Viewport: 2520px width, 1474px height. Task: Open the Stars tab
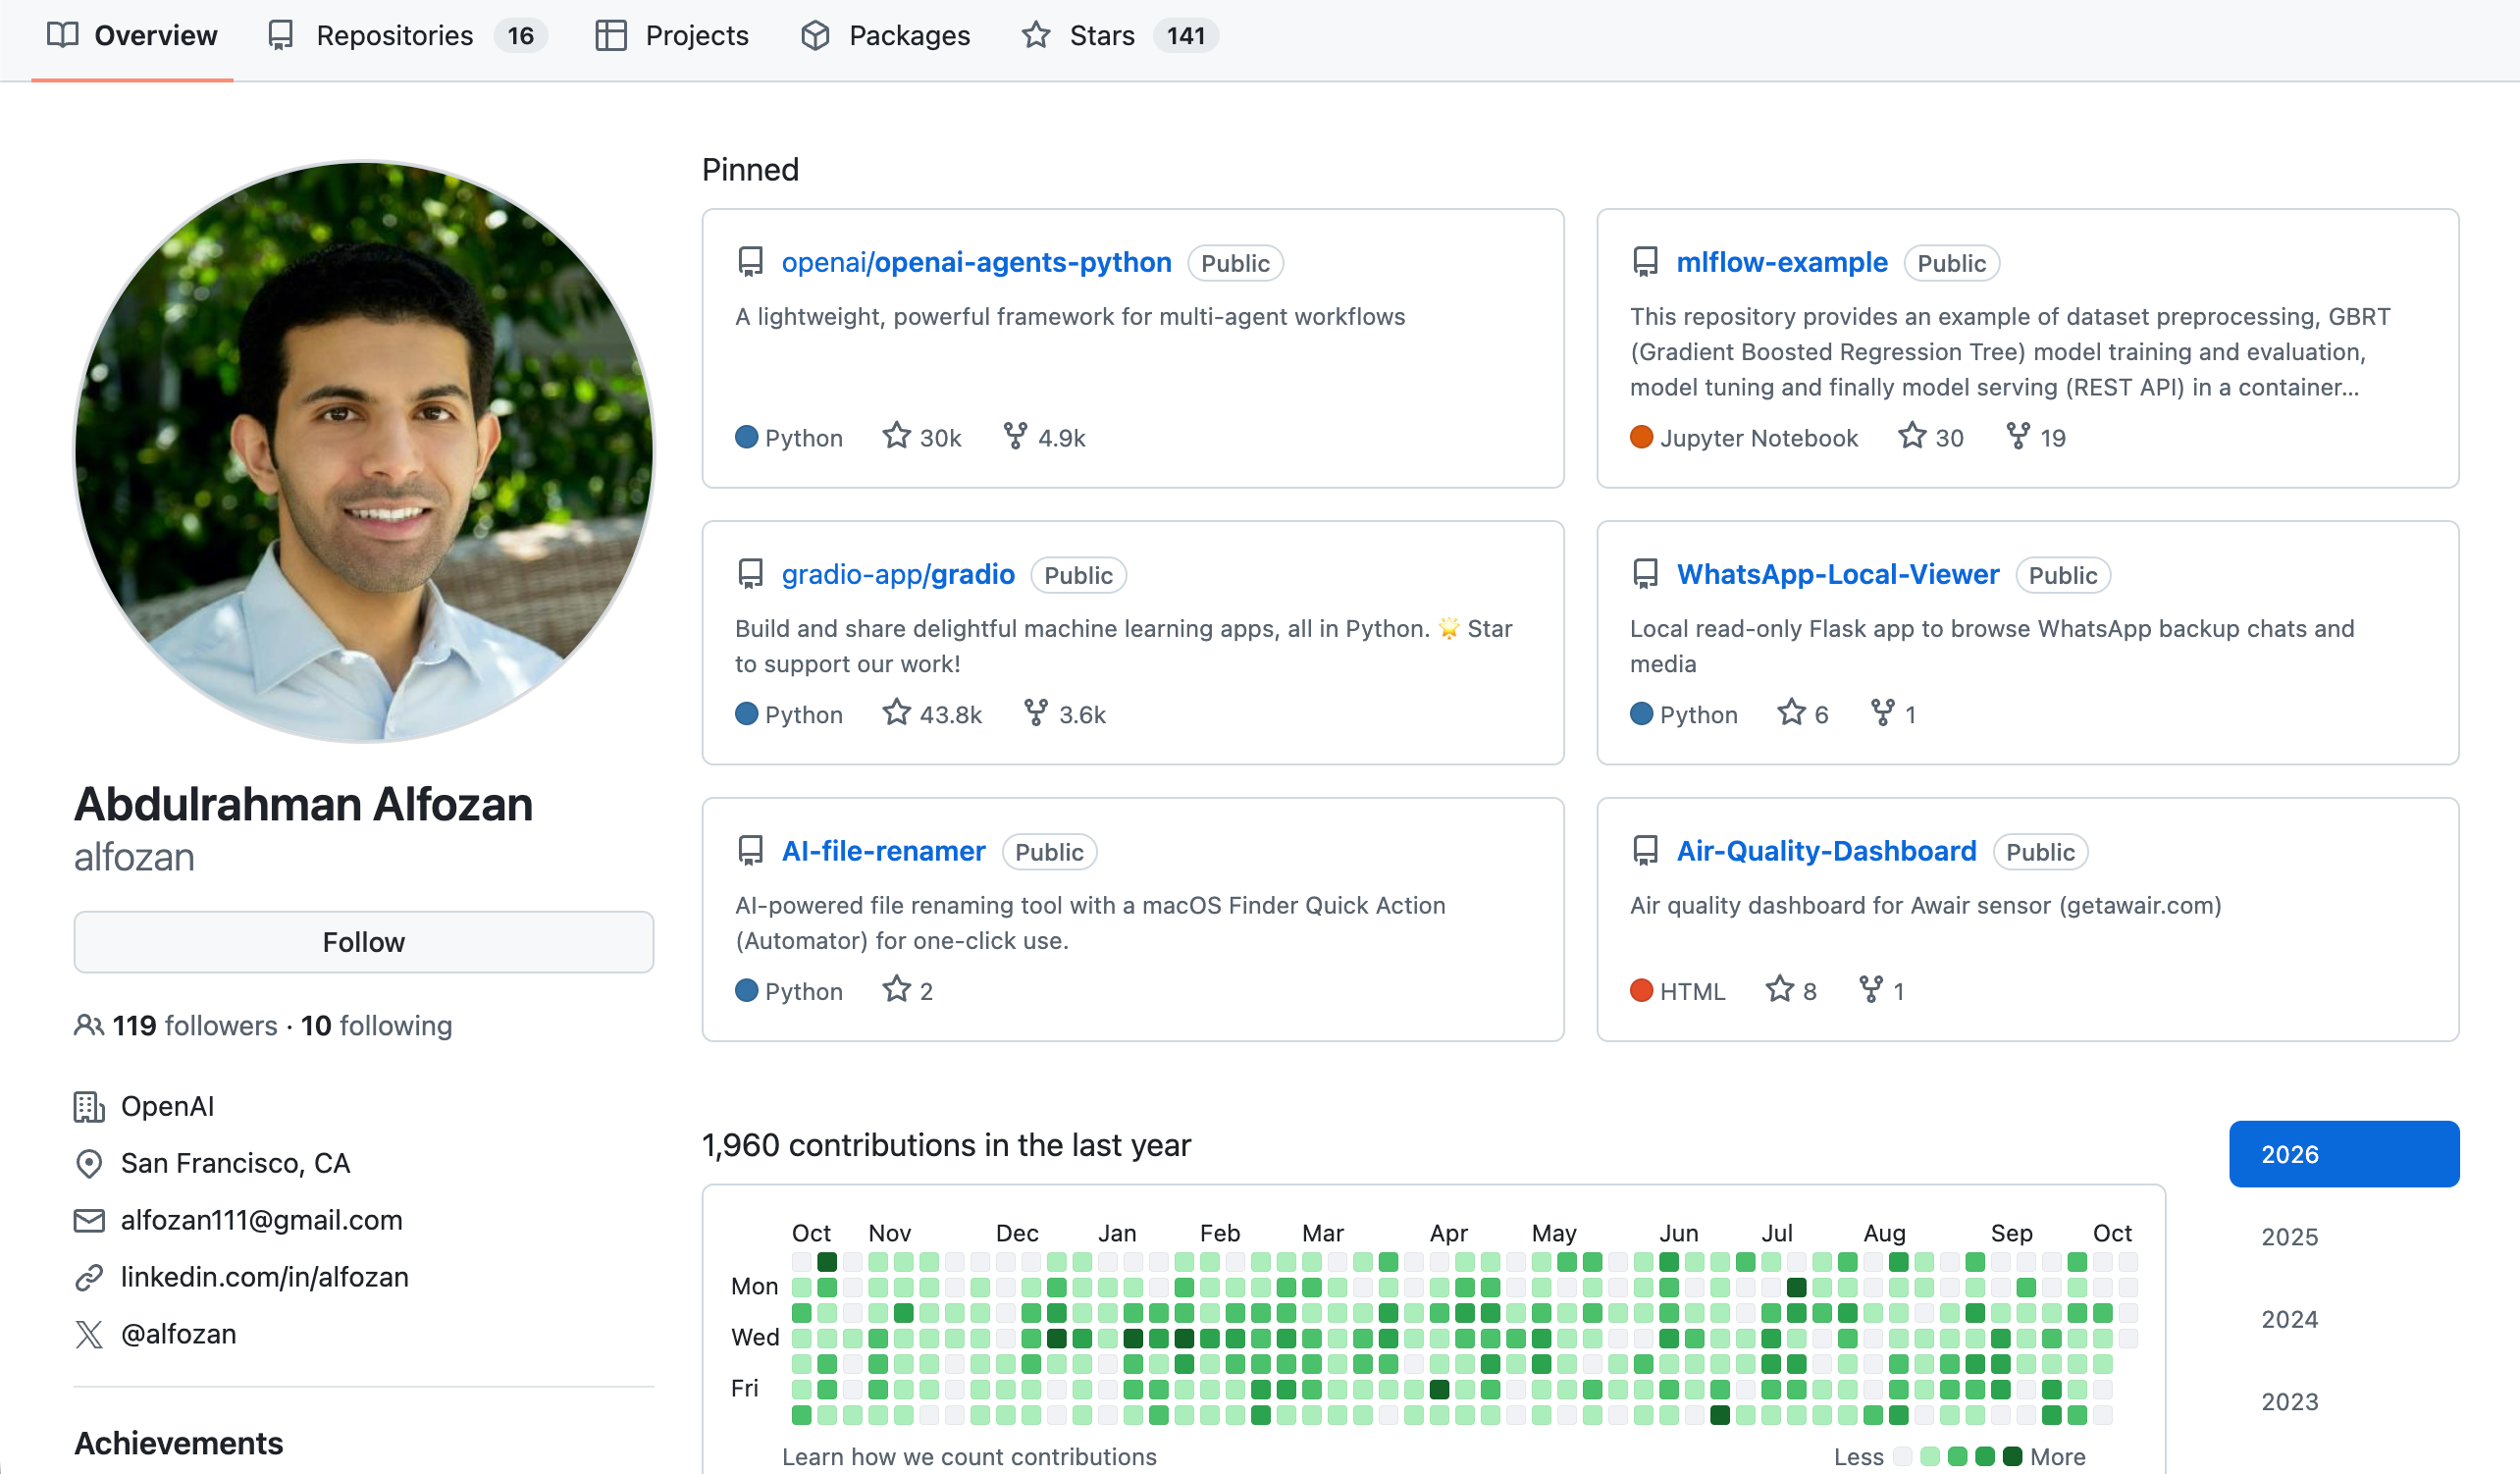coord(1119,36)
